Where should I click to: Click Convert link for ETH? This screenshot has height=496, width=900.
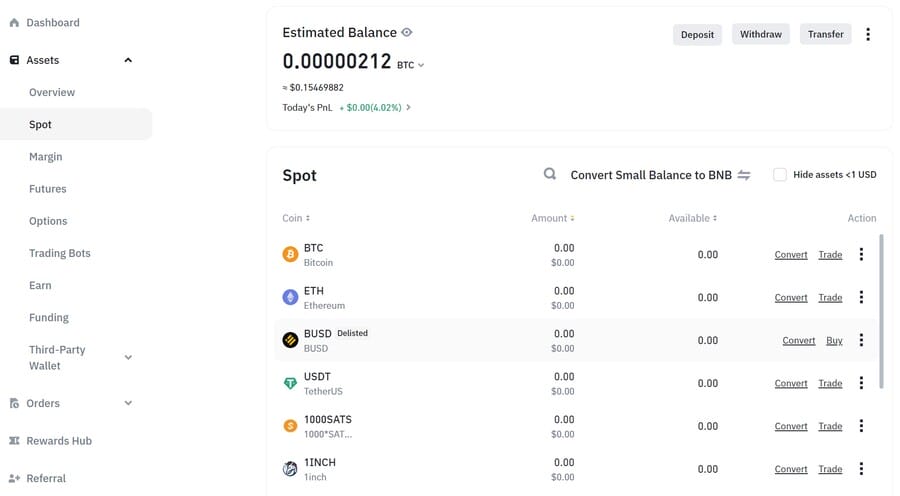791,297
